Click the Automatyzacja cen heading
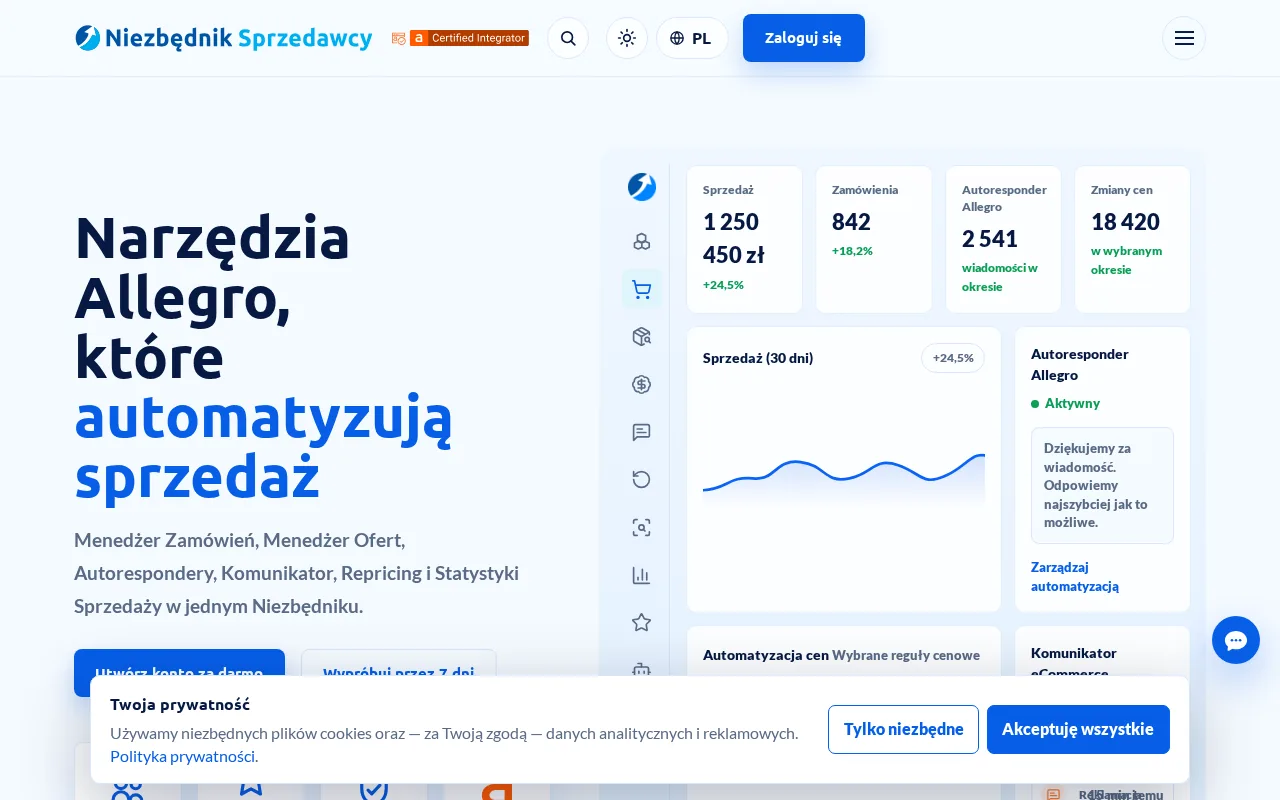Image resolution: width=1280 pixels, height=800 pixels. point(766,655)
